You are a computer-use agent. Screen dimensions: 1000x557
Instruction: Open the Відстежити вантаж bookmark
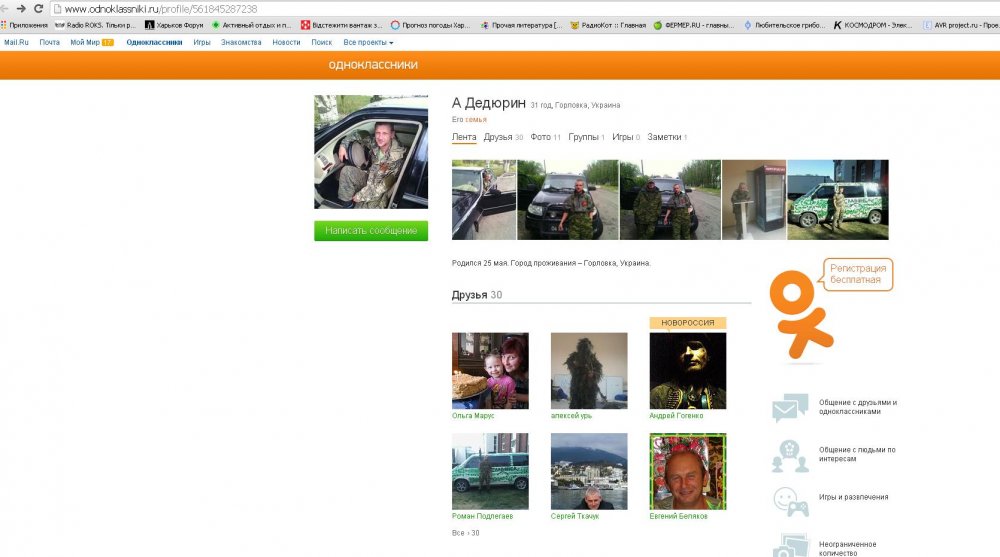(x=341, y=26)
